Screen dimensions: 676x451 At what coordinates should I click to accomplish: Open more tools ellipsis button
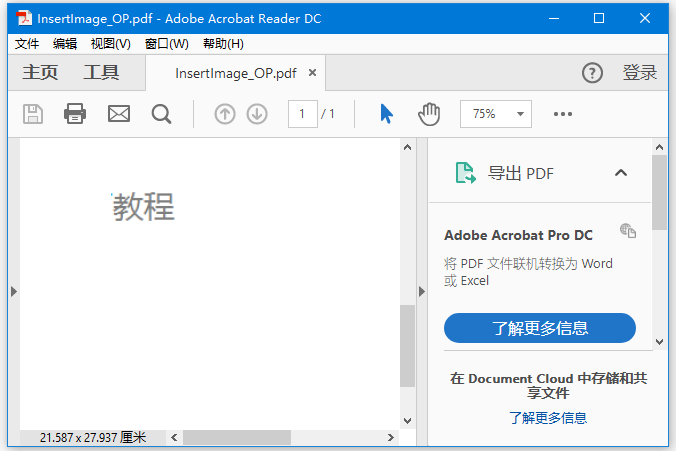pos(563,114)
